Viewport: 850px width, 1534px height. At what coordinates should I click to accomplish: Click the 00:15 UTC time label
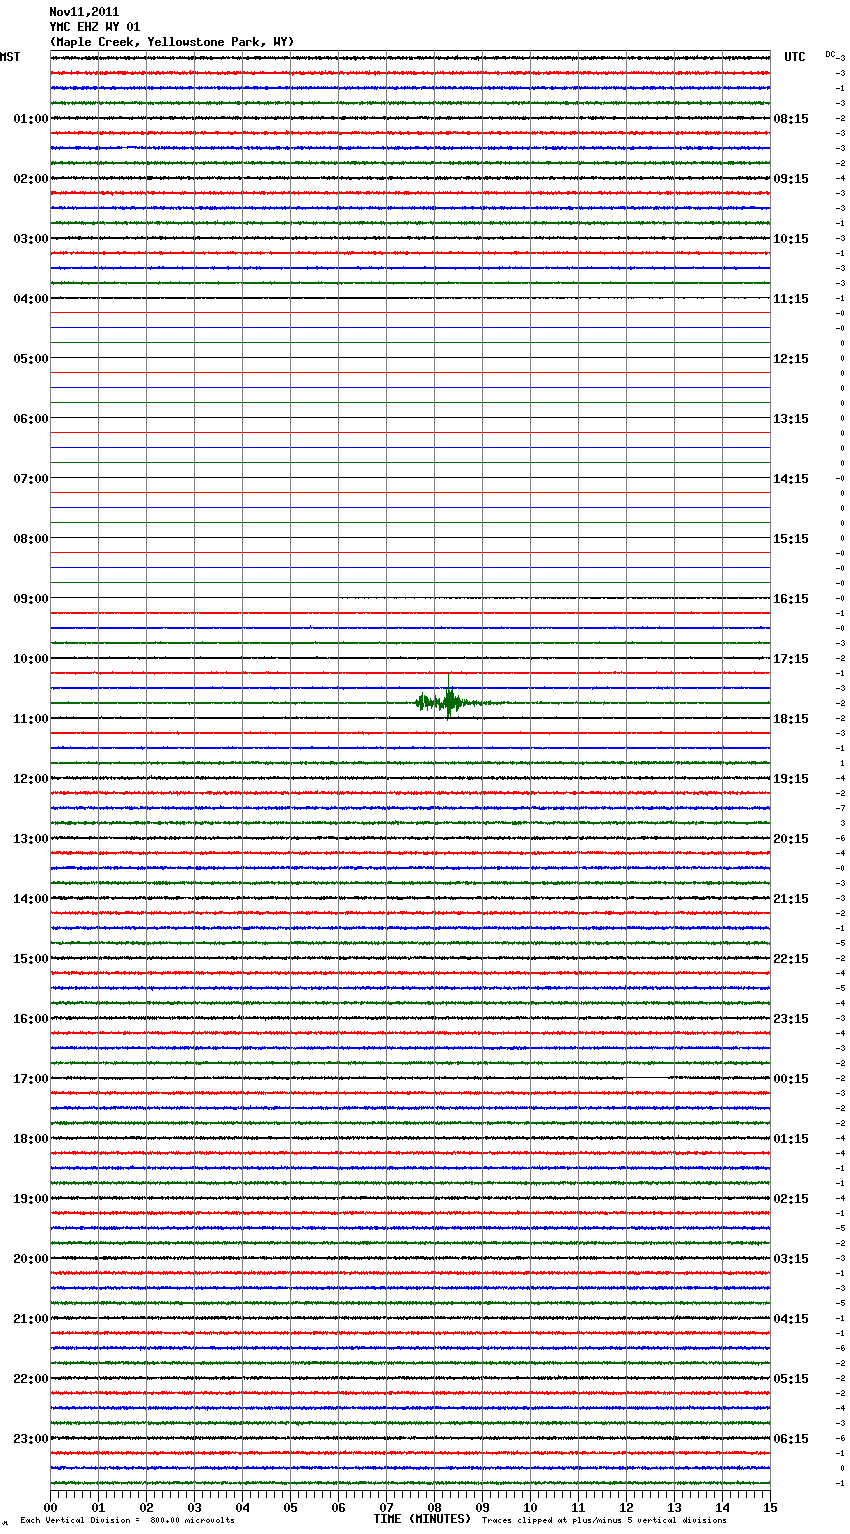[791, 1079]
